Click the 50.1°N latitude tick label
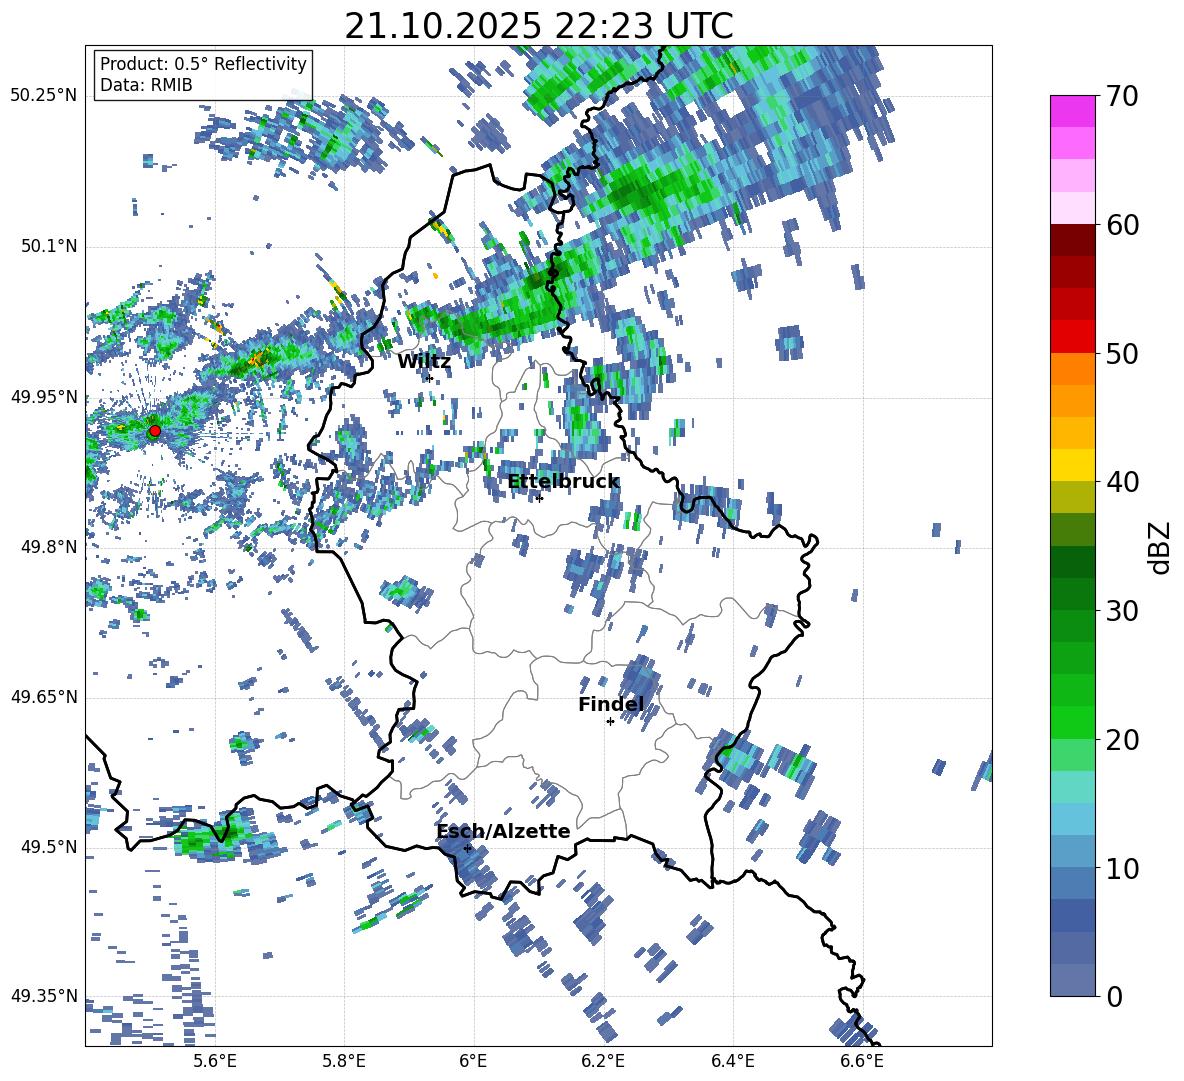Viewport: 1184px width, 1081px height. click(x=48, y=247)
